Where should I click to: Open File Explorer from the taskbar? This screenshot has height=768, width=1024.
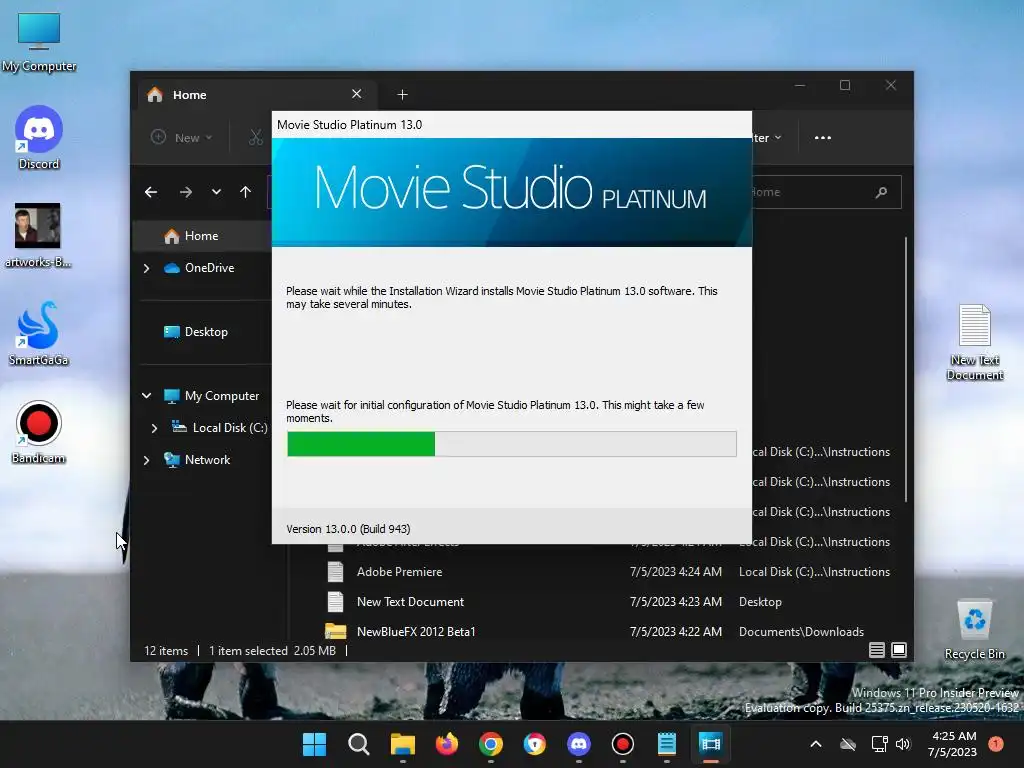pyautogui.click(x=402, y=744)
